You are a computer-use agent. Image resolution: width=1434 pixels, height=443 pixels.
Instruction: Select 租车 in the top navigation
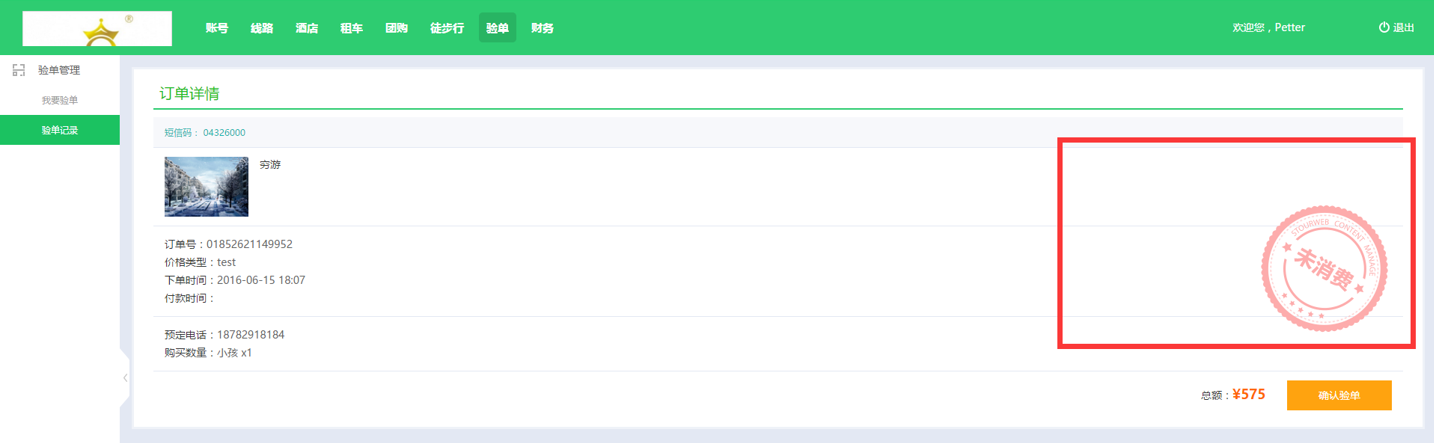352,28
